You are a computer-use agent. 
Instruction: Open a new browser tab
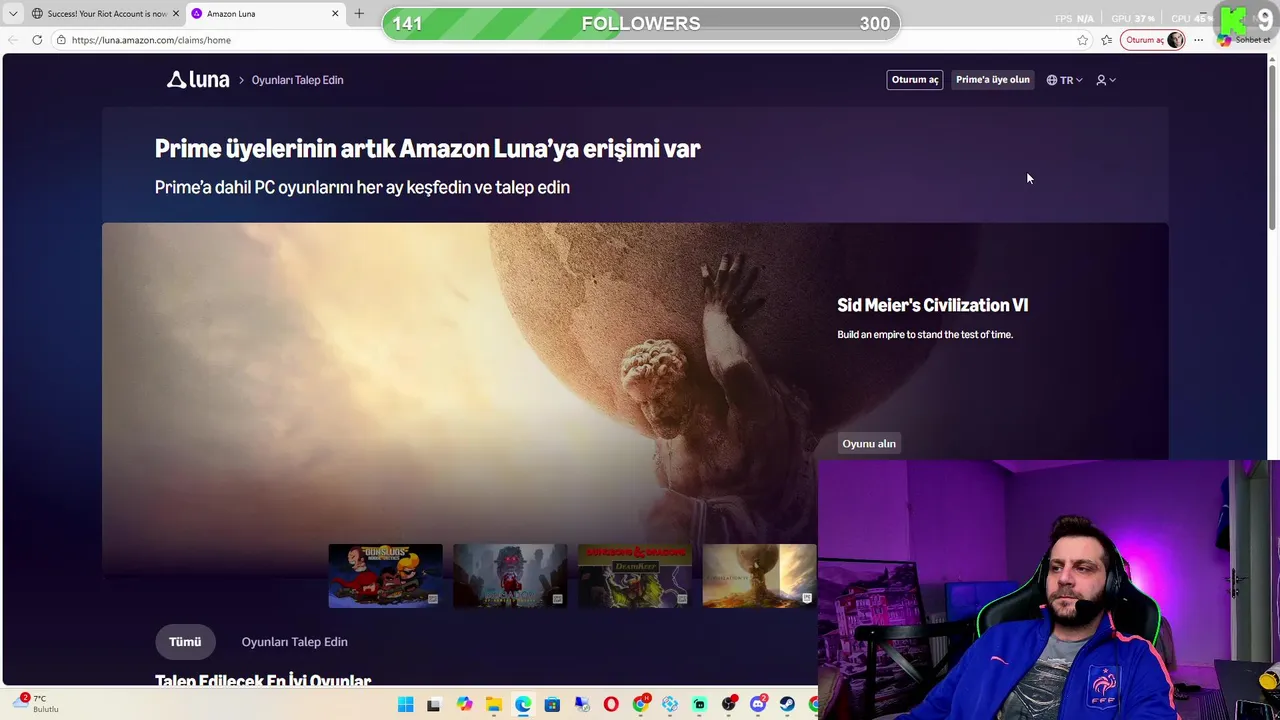click(x=359, y=14)
